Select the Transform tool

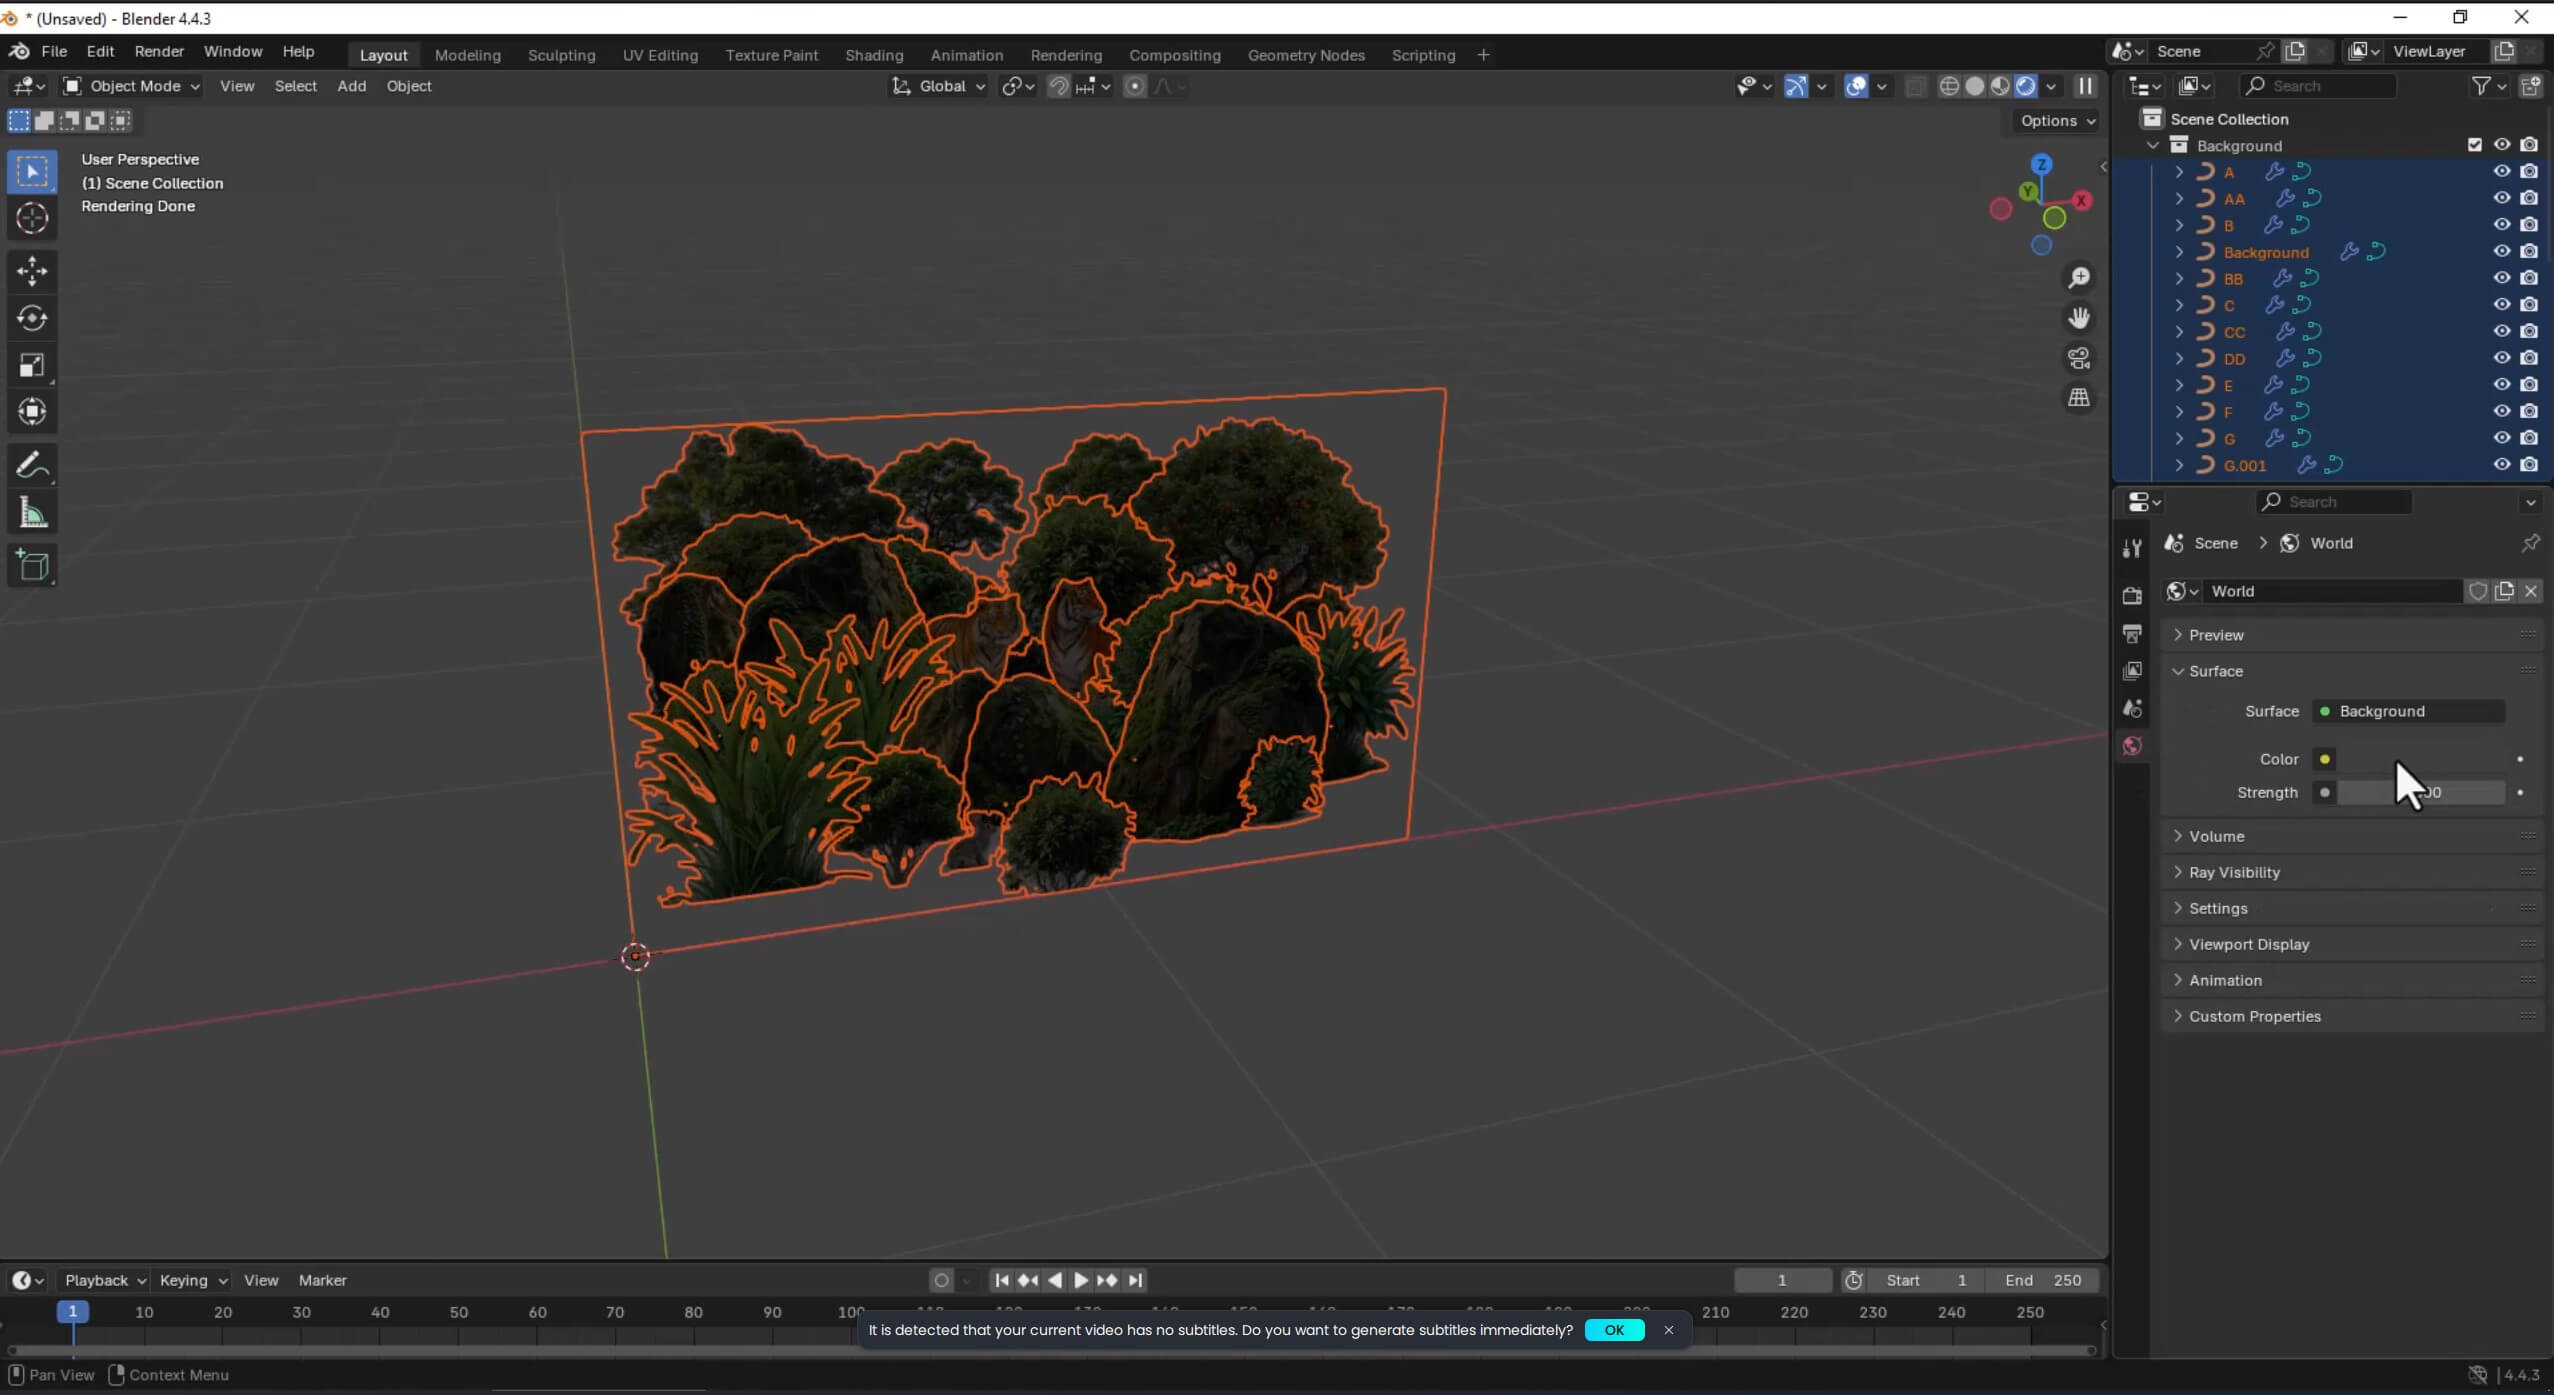(x=32, y=412)
